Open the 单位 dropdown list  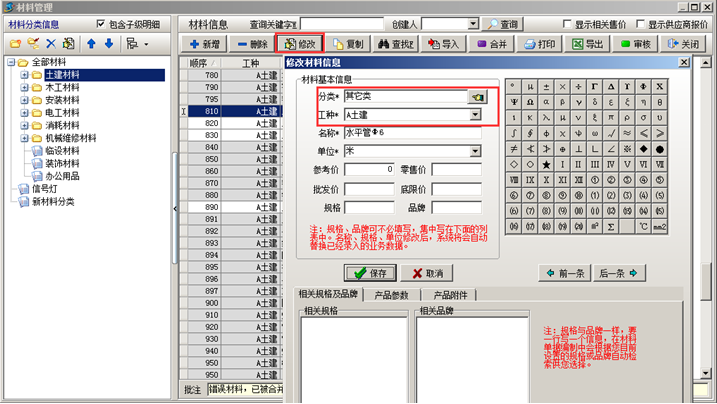point(476,151)
